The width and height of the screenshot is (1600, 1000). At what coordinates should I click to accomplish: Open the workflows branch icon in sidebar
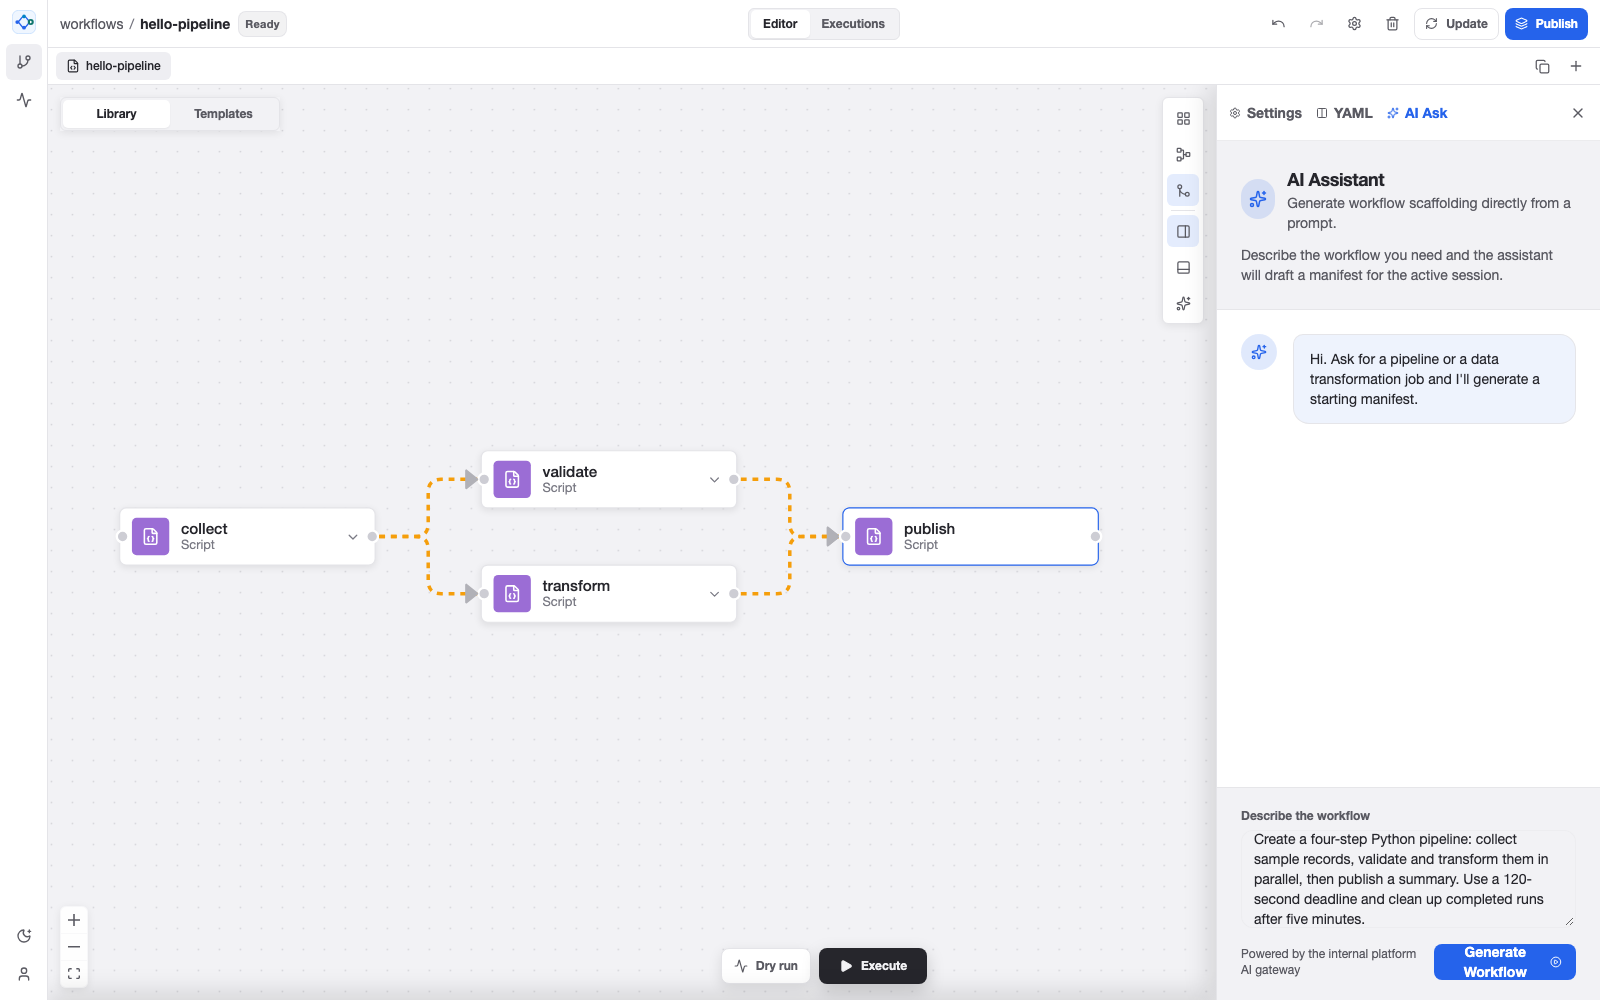[24, 62]
